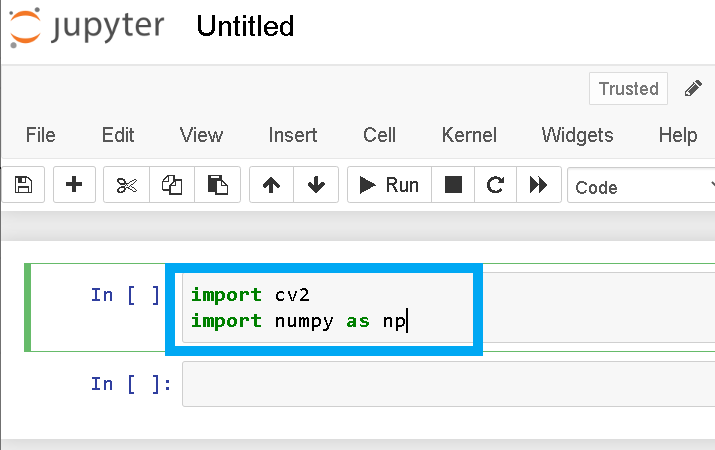Viewport: 715px width, 450px height.
Task: Click the In [ ]: prompt of the empty cell
Action: (x=131, y=384)
